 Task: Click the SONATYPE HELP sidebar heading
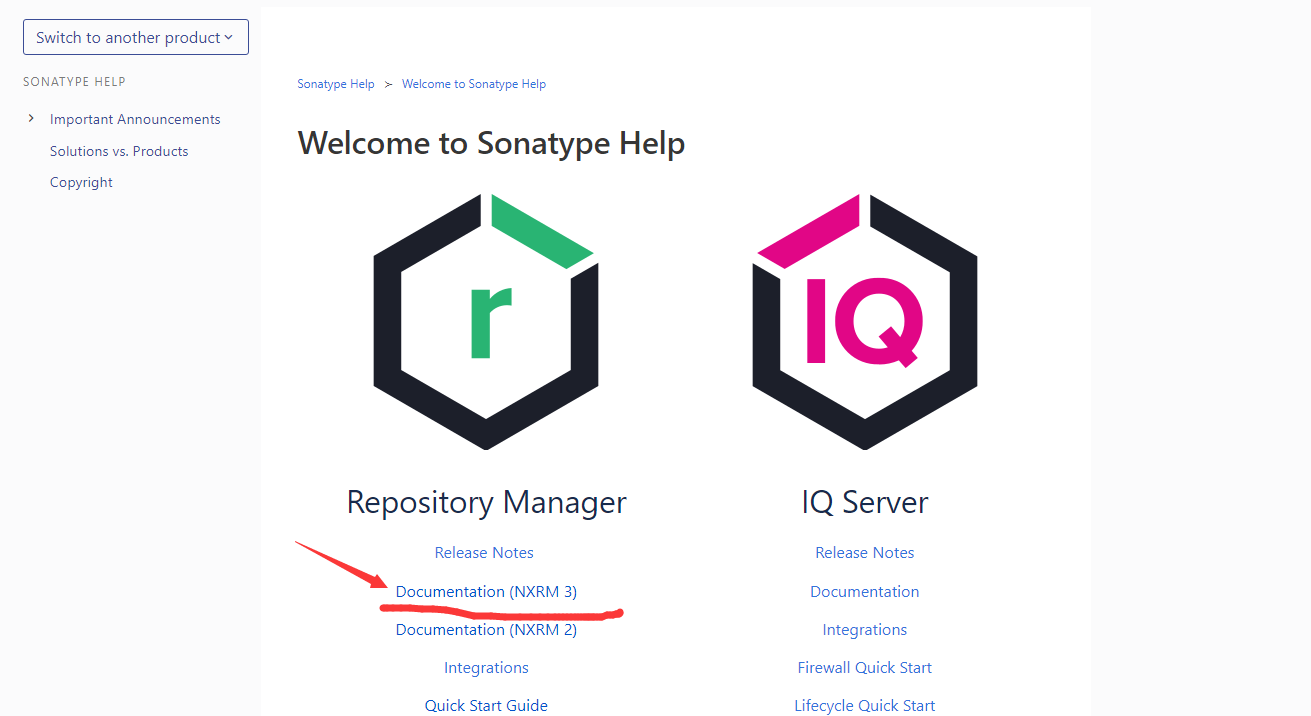pos(74,82)
